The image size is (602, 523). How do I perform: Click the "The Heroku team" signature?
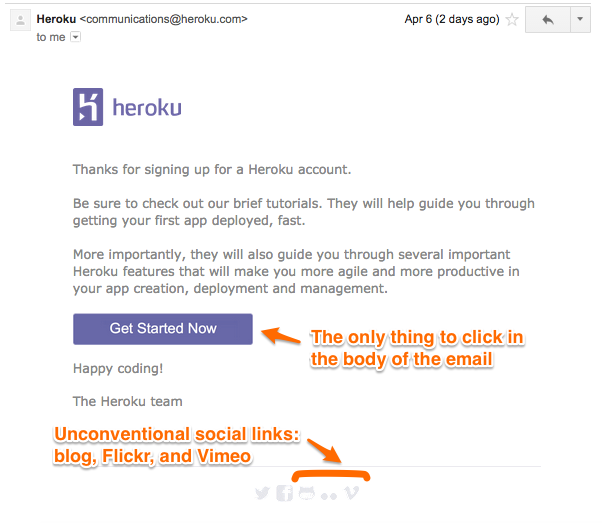click(x=127, y=401)
